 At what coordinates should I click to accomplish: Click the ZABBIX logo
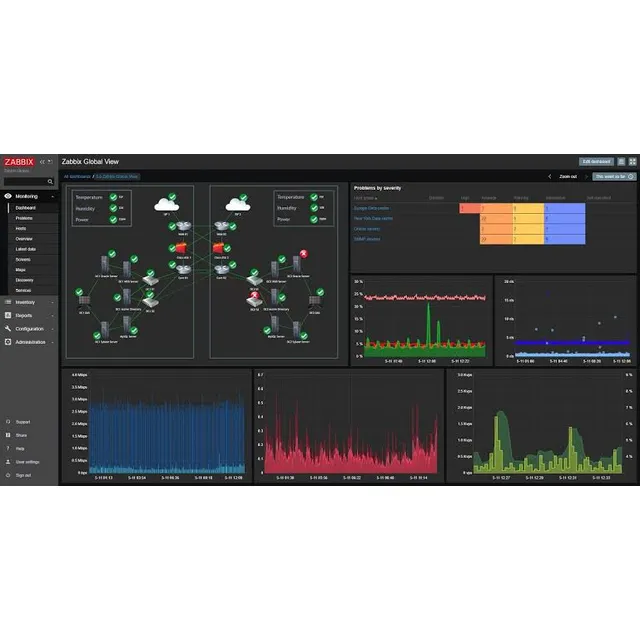point(19,162)
